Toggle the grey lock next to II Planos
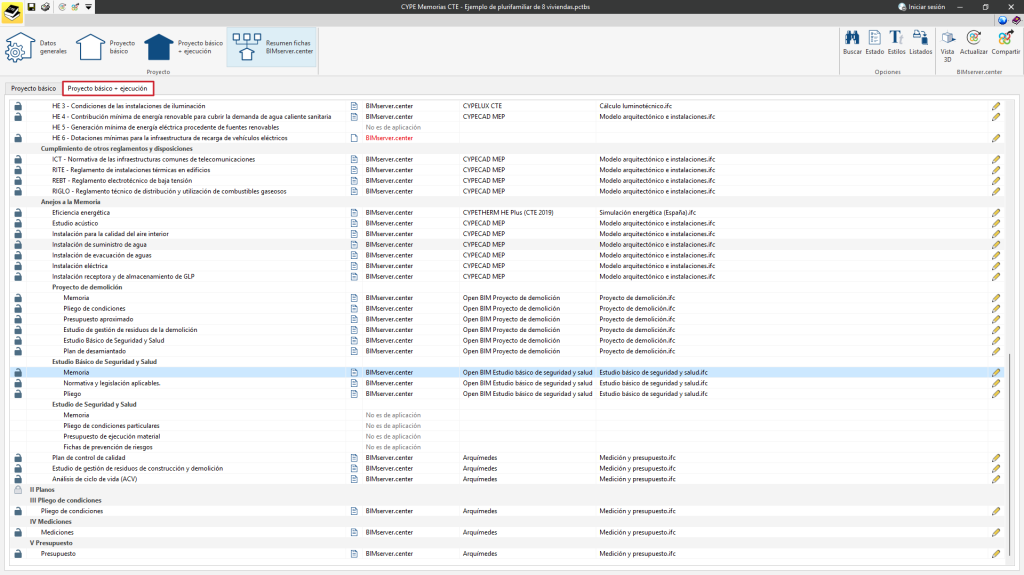 pos(18,489)
